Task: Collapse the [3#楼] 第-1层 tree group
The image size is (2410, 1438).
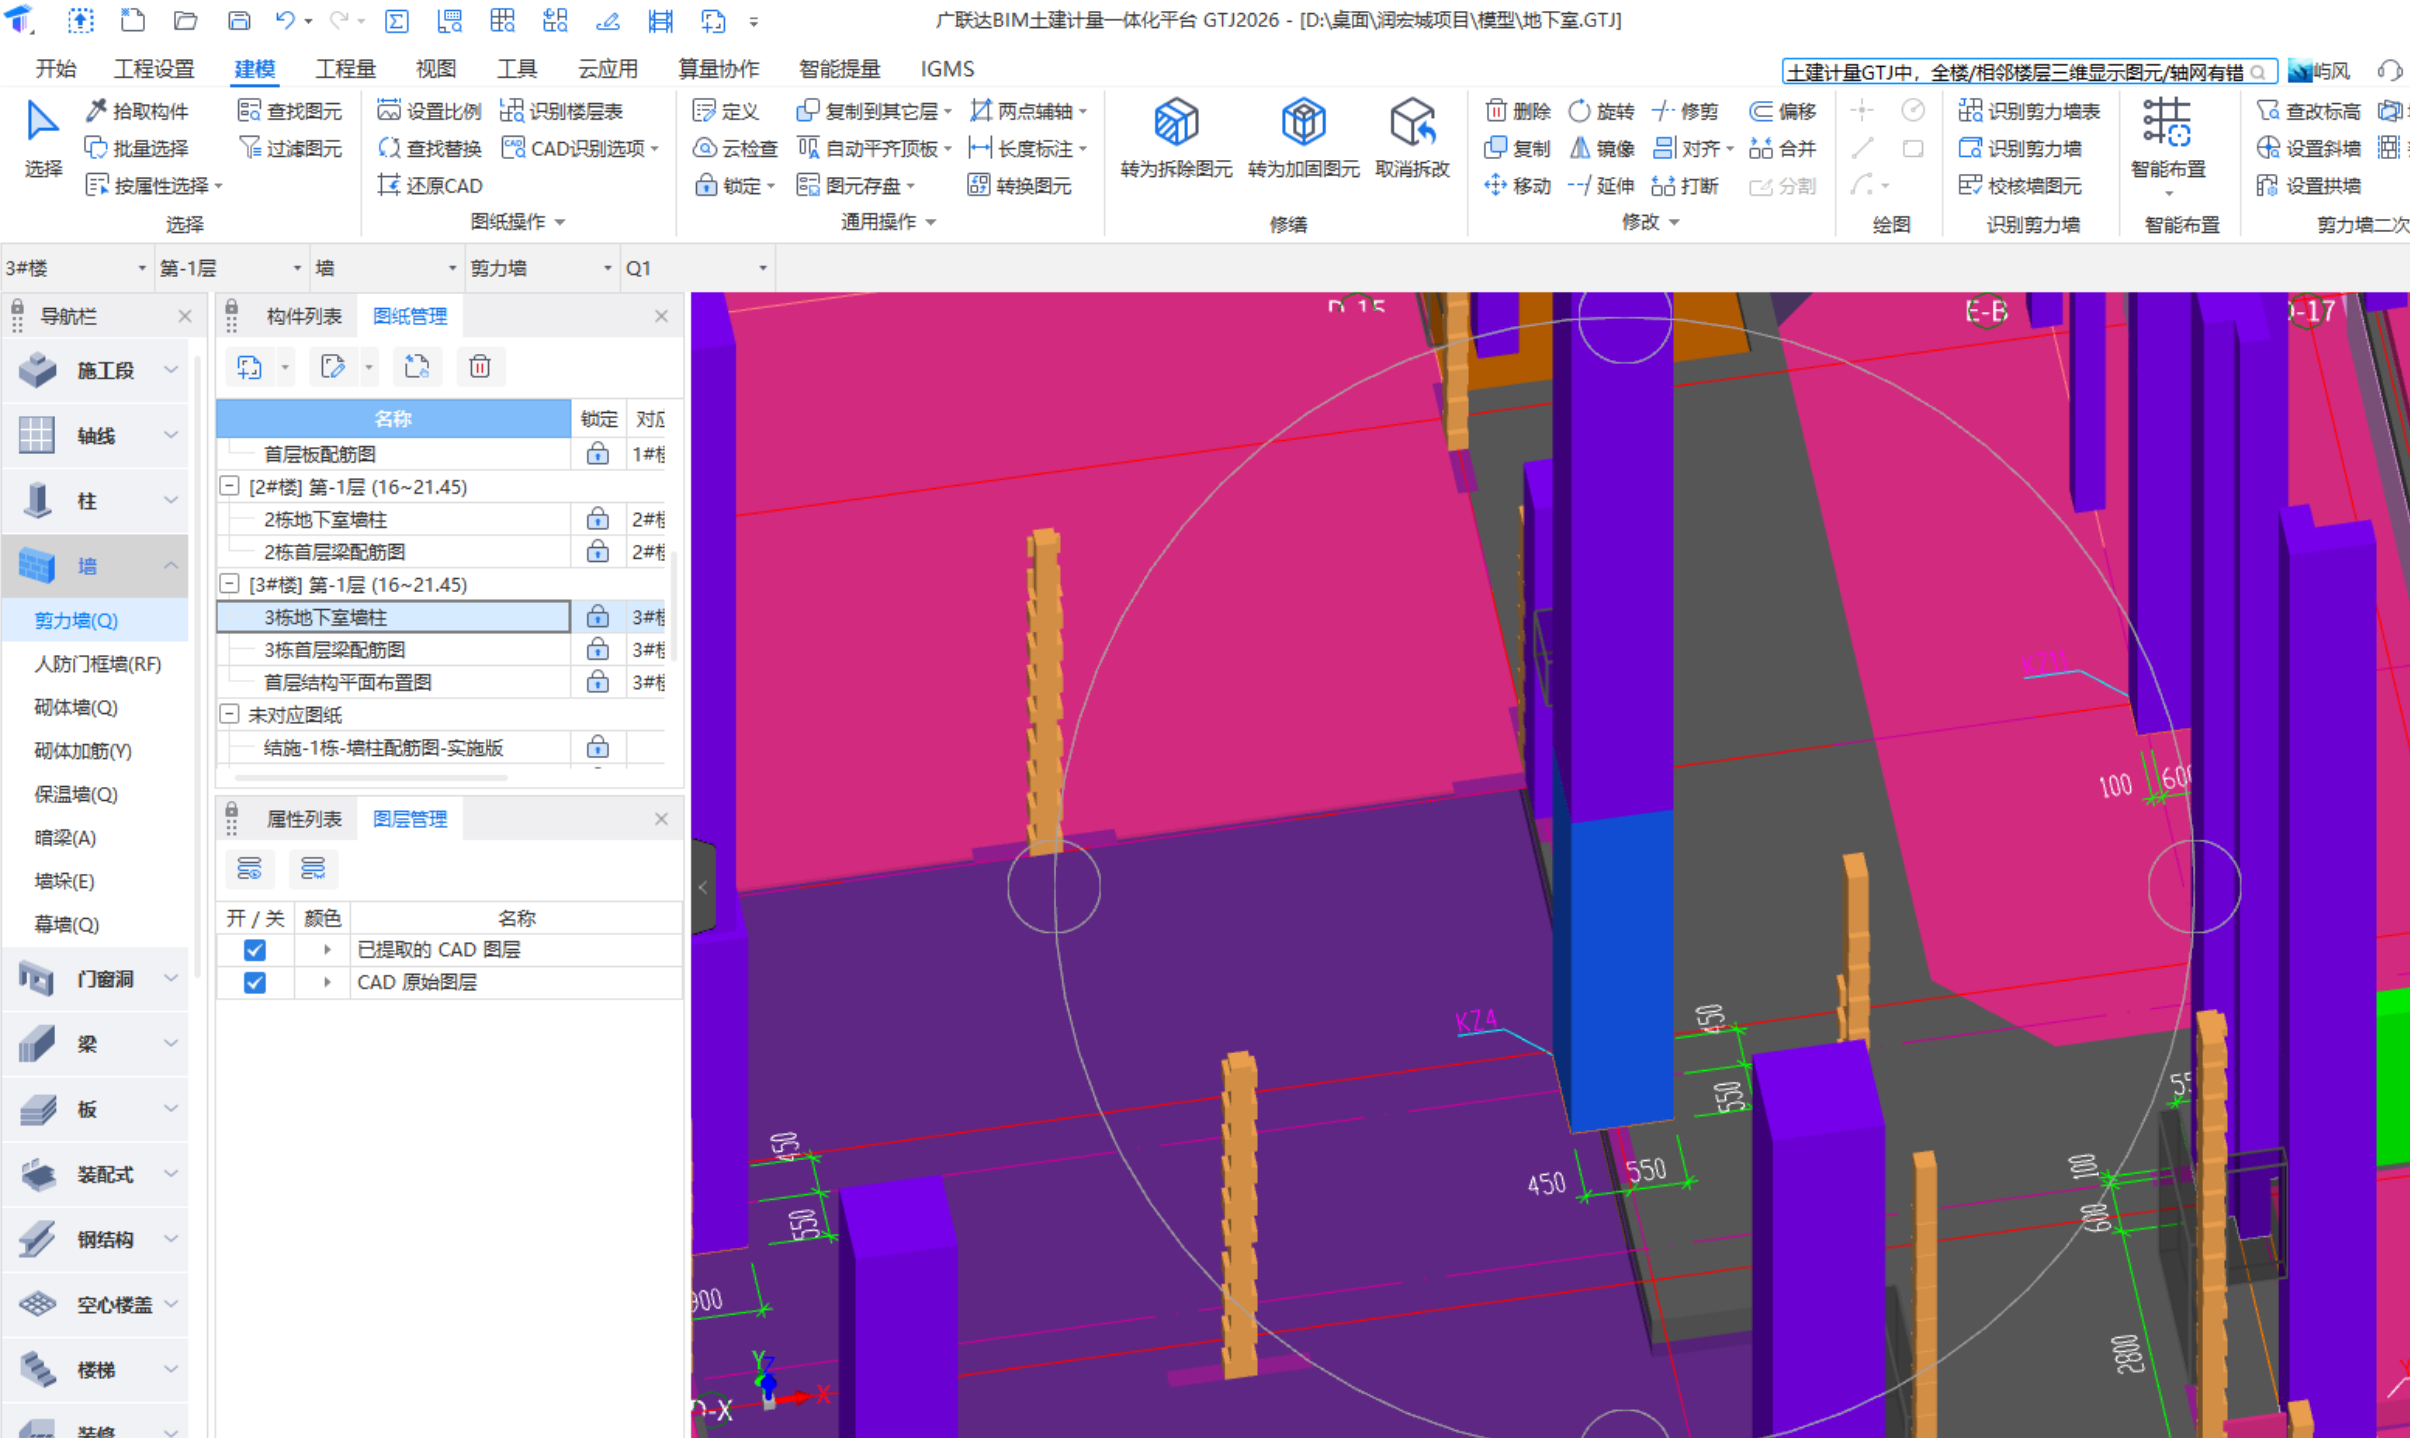Action: tap(229, 584)
